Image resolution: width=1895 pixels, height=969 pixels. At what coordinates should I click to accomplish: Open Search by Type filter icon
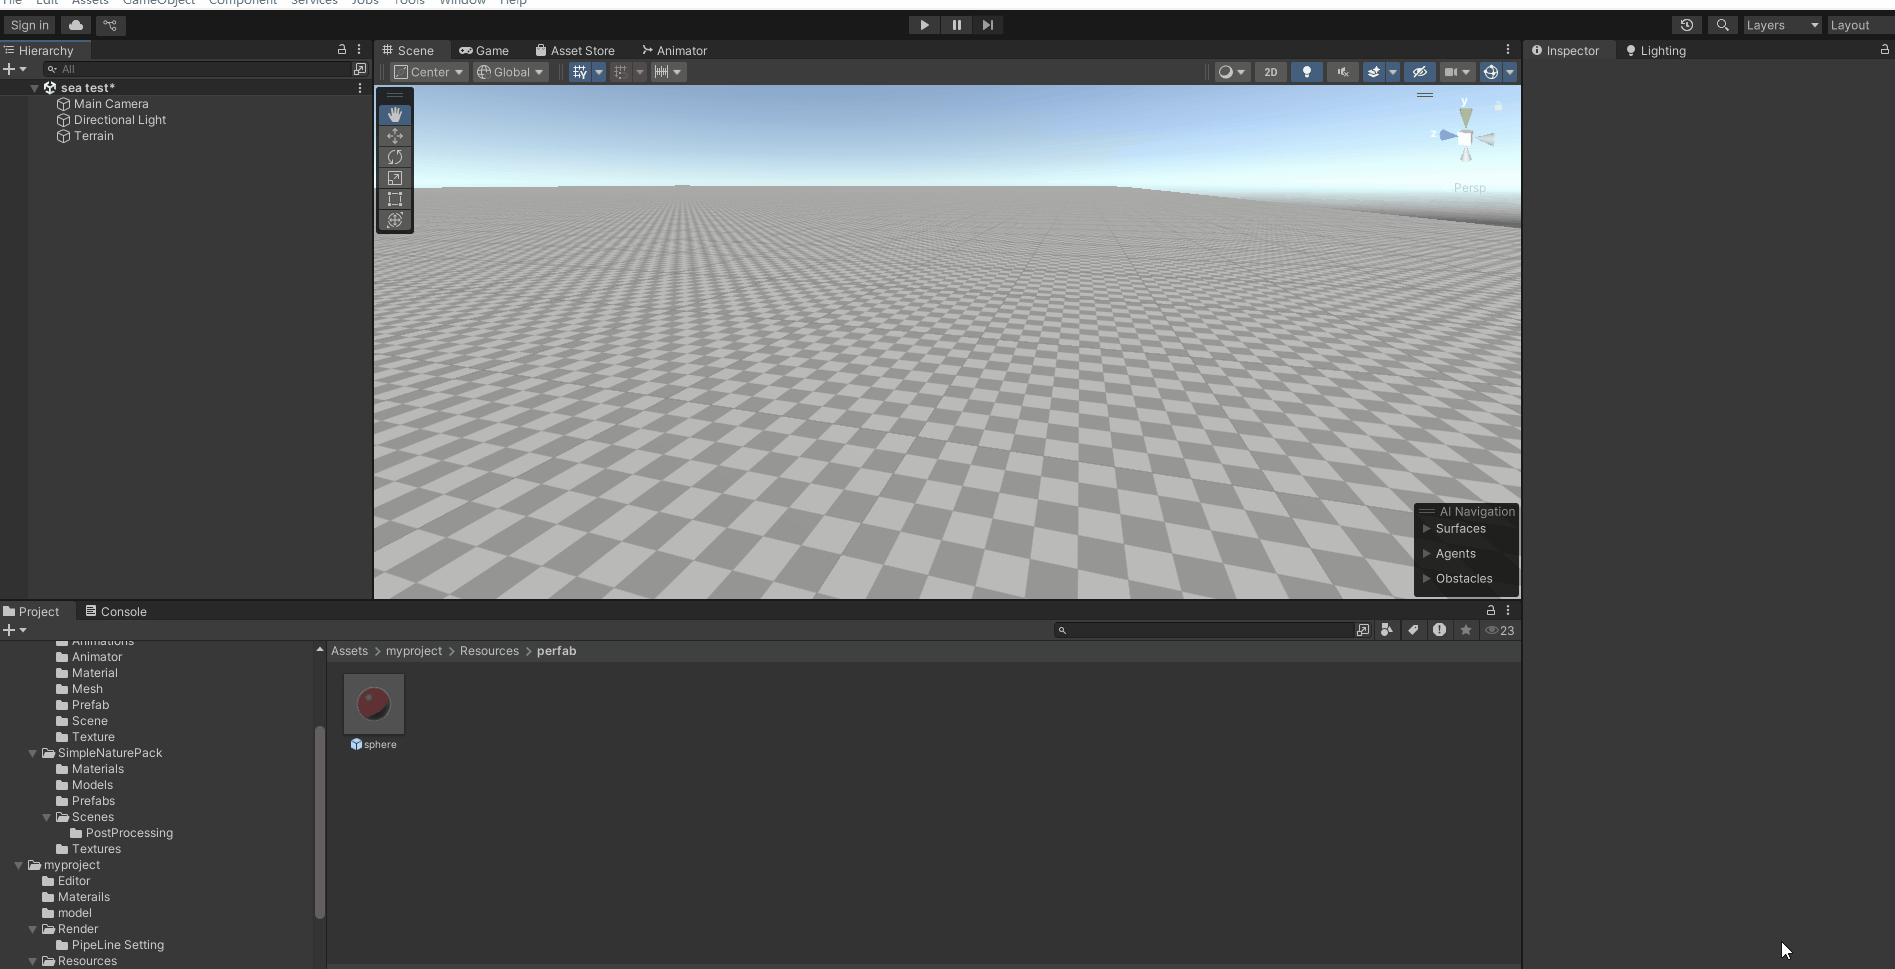(x=1386, y=630)
